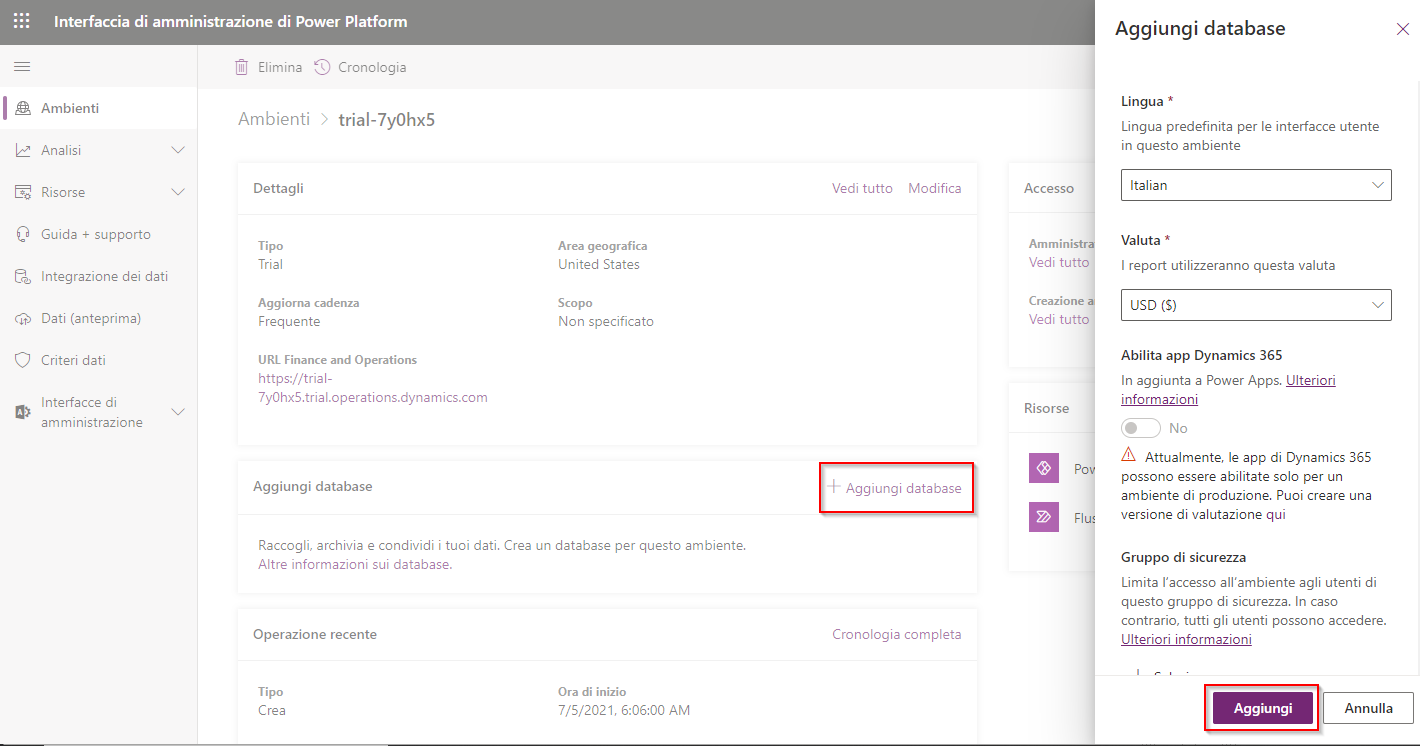Click the Power Apps resource icon
Image resolution: width=1420 pixels, height=746 pixels.
pos(1044,468)
